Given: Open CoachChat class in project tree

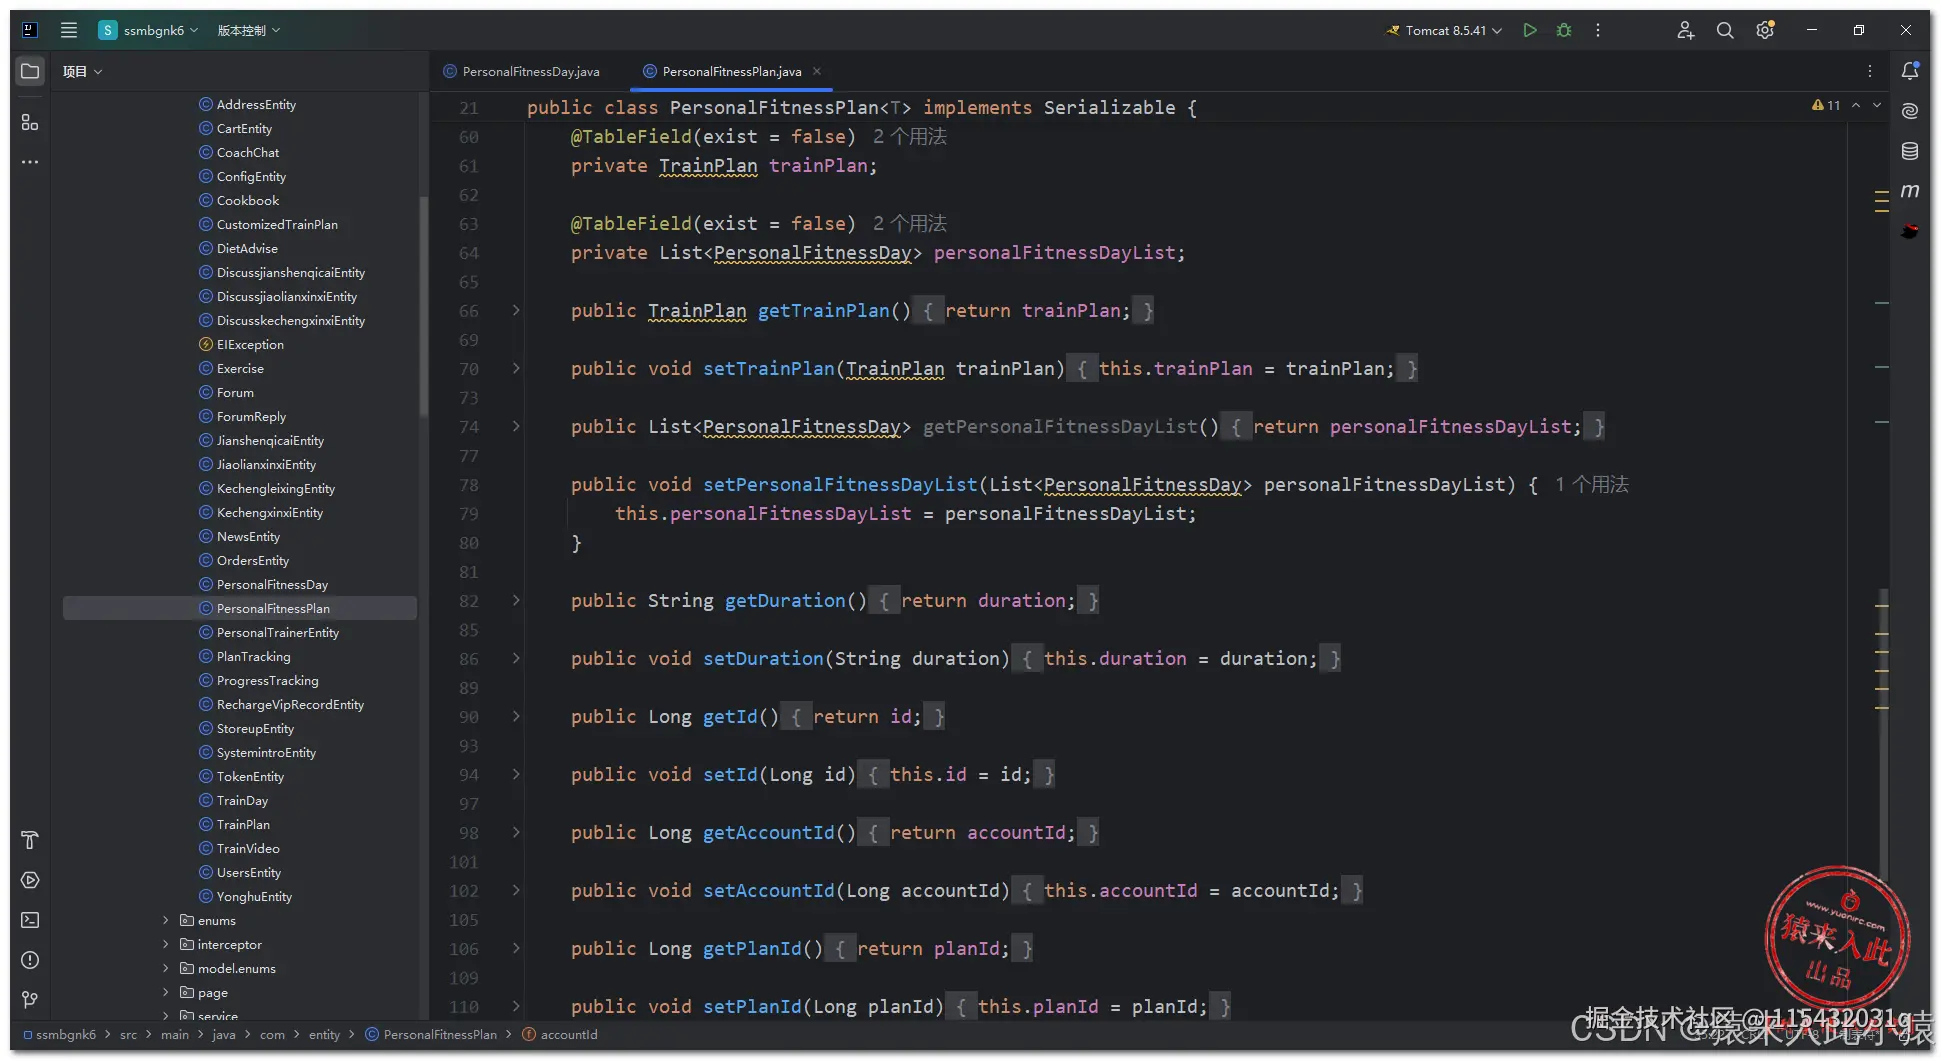Looking at the screenshot, I should (x=248, y=152).
